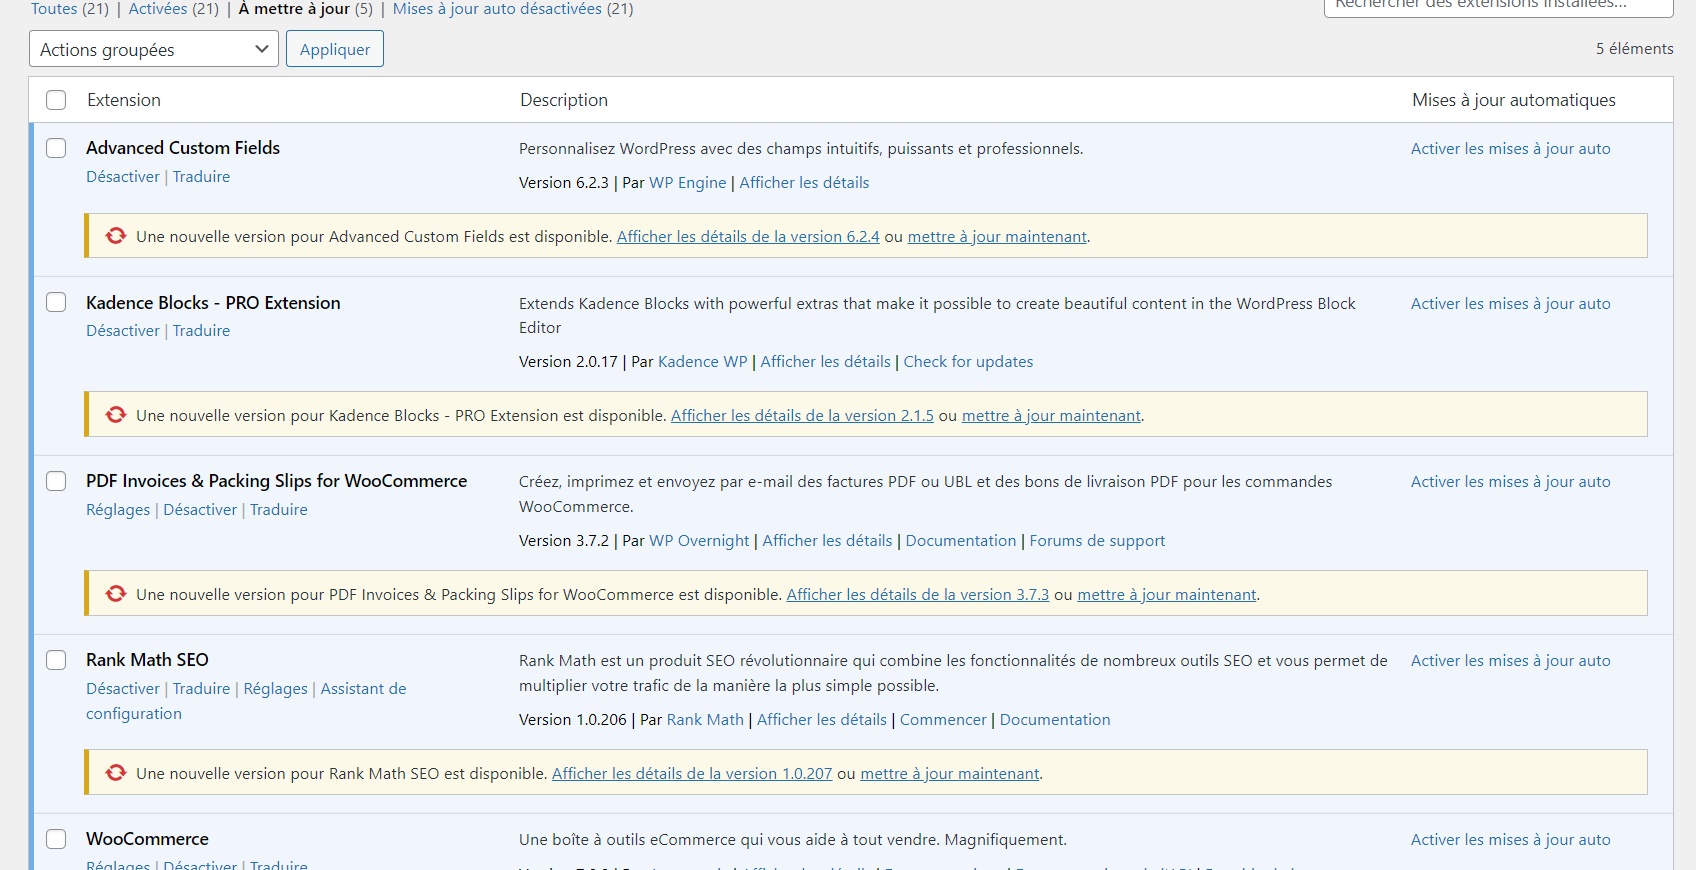
Task: Select the WooCommerce plugin checkbox
Action: pyautogui.click(x=56, y=839)
